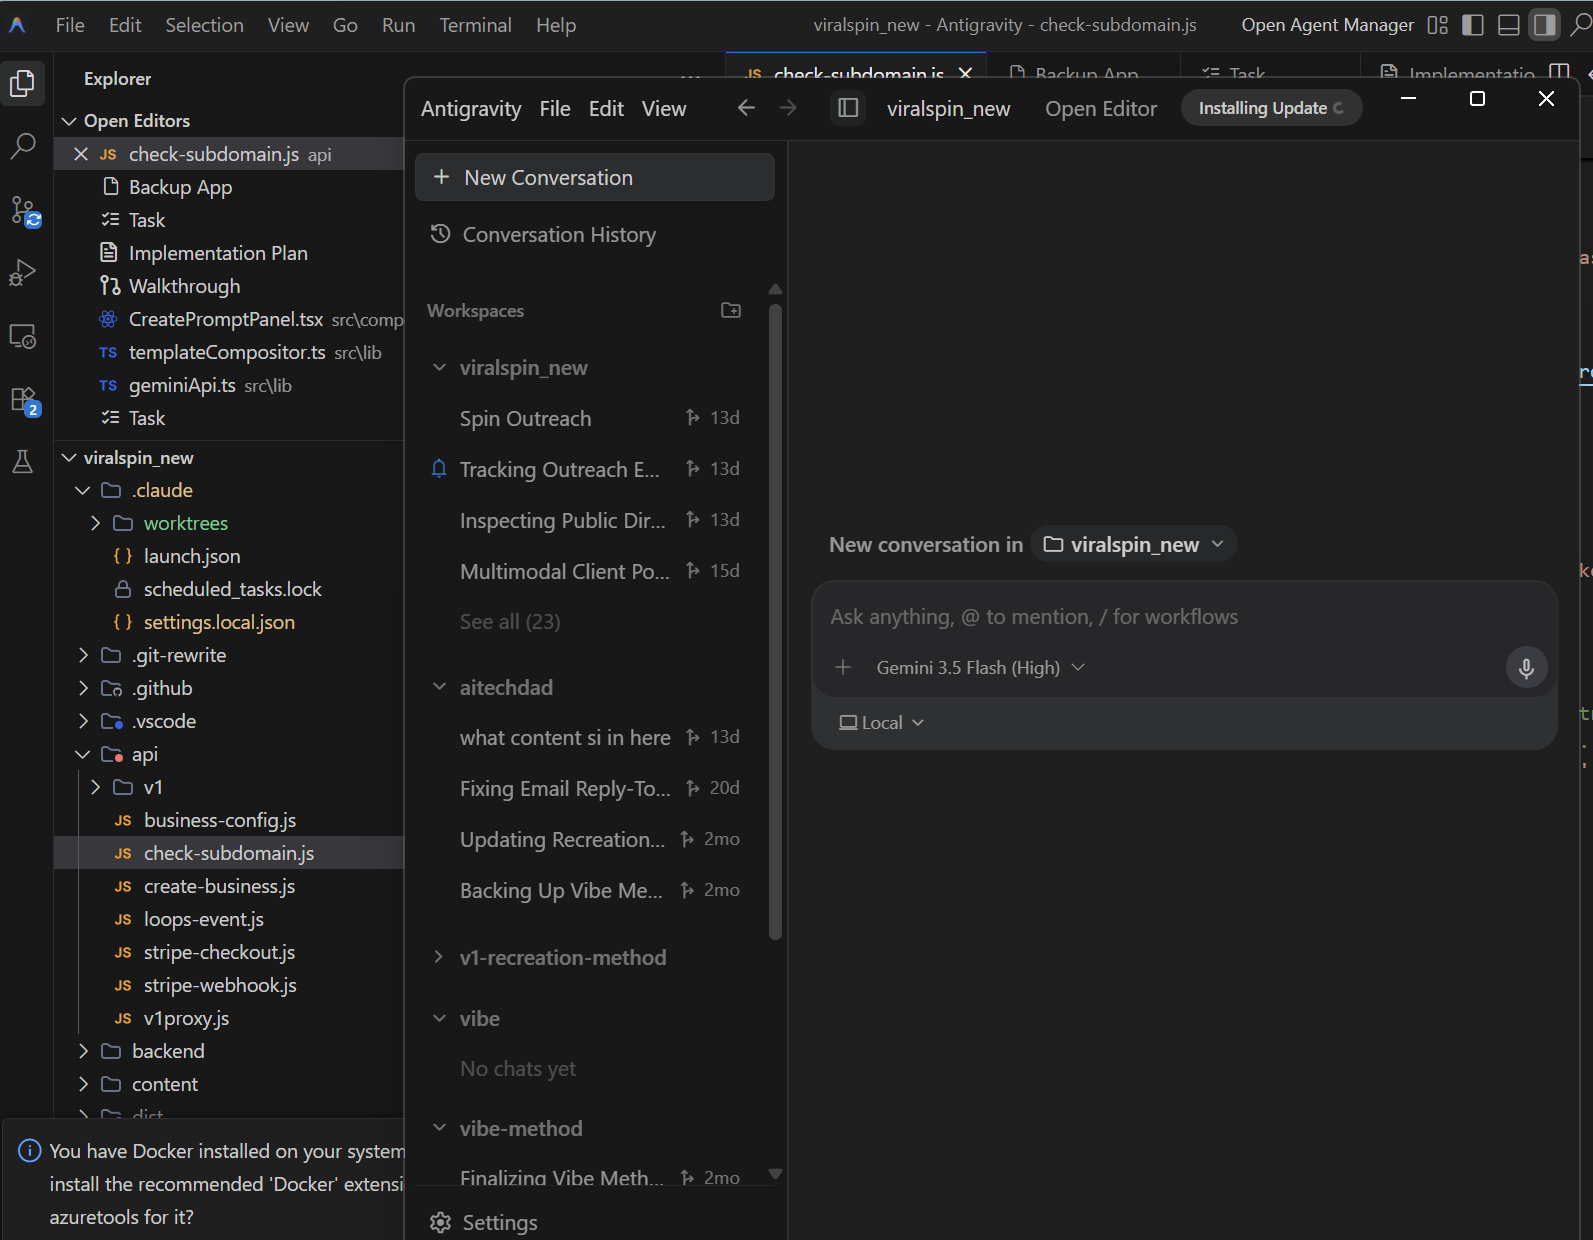Screen dimensions: 1593x1240
Task: Open Settings with gear icon
Action: (x=440, y=1222)
